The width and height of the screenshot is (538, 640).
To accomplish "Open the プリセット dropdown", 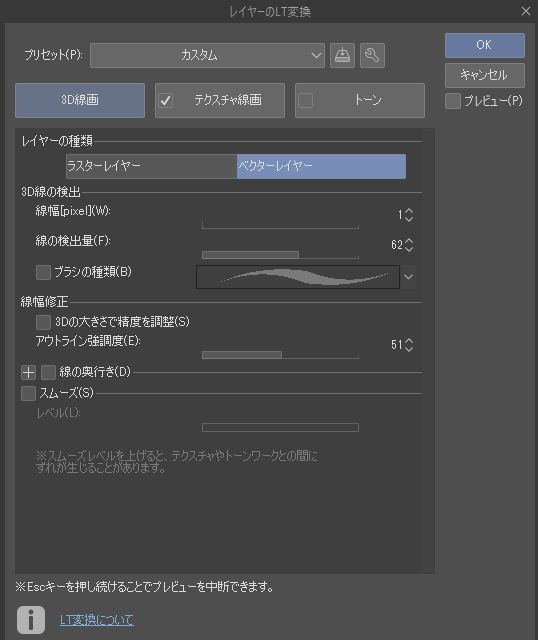I will [x=207, y=55].
